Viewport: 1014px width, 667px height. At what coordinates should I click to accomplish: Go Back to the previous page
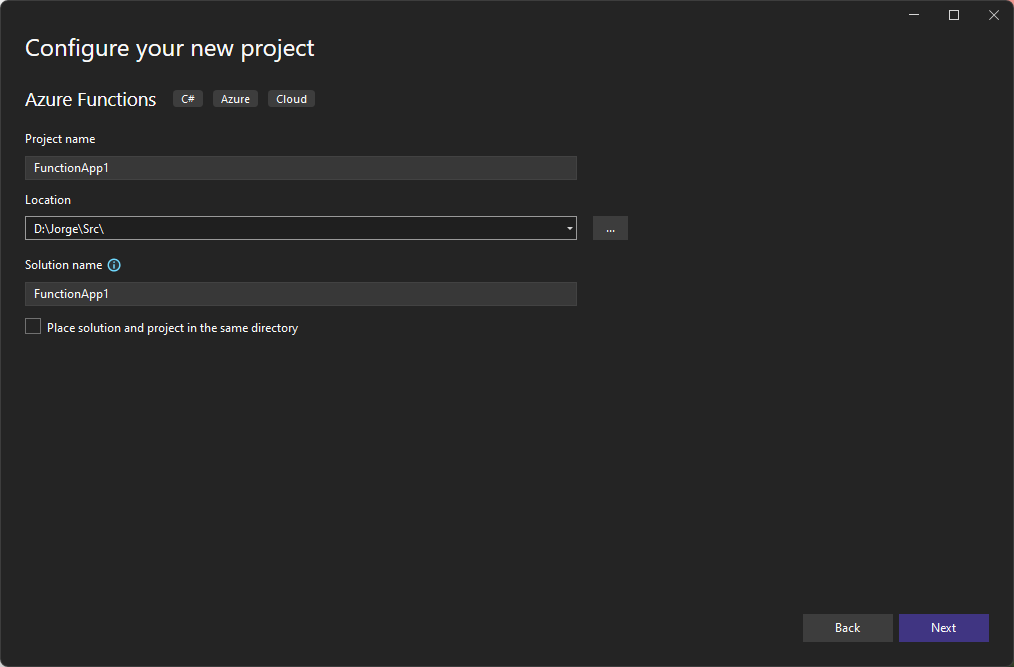tap(847, 628)
